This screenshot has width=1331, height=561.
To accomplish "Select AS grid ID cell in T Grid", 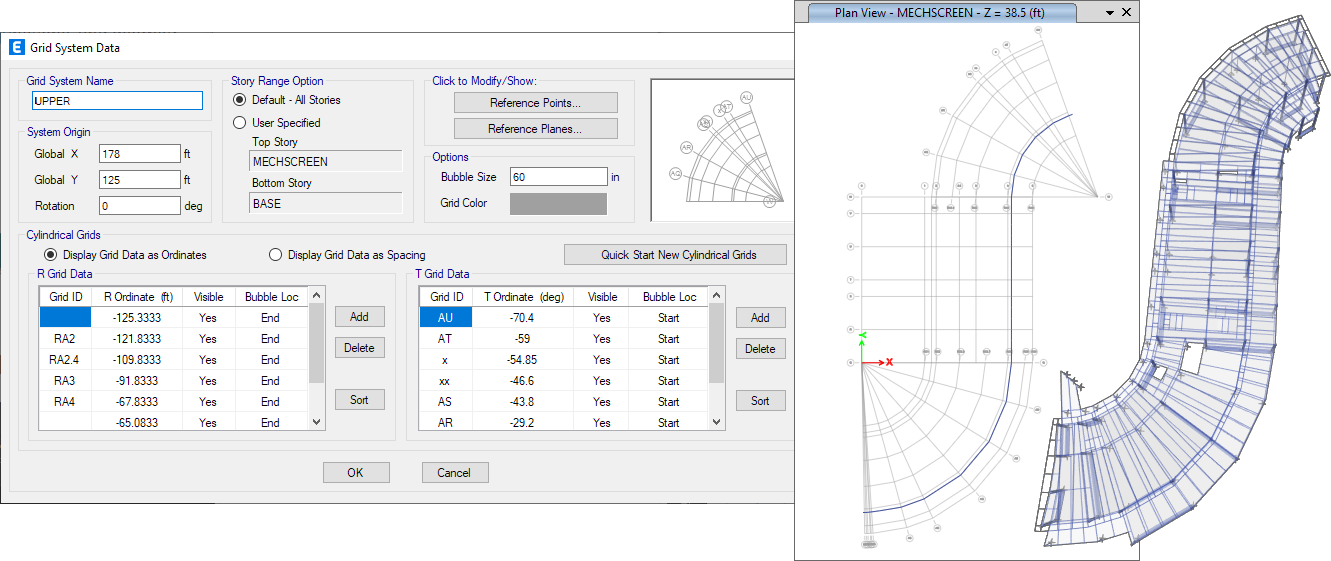I will click(446, 402).
